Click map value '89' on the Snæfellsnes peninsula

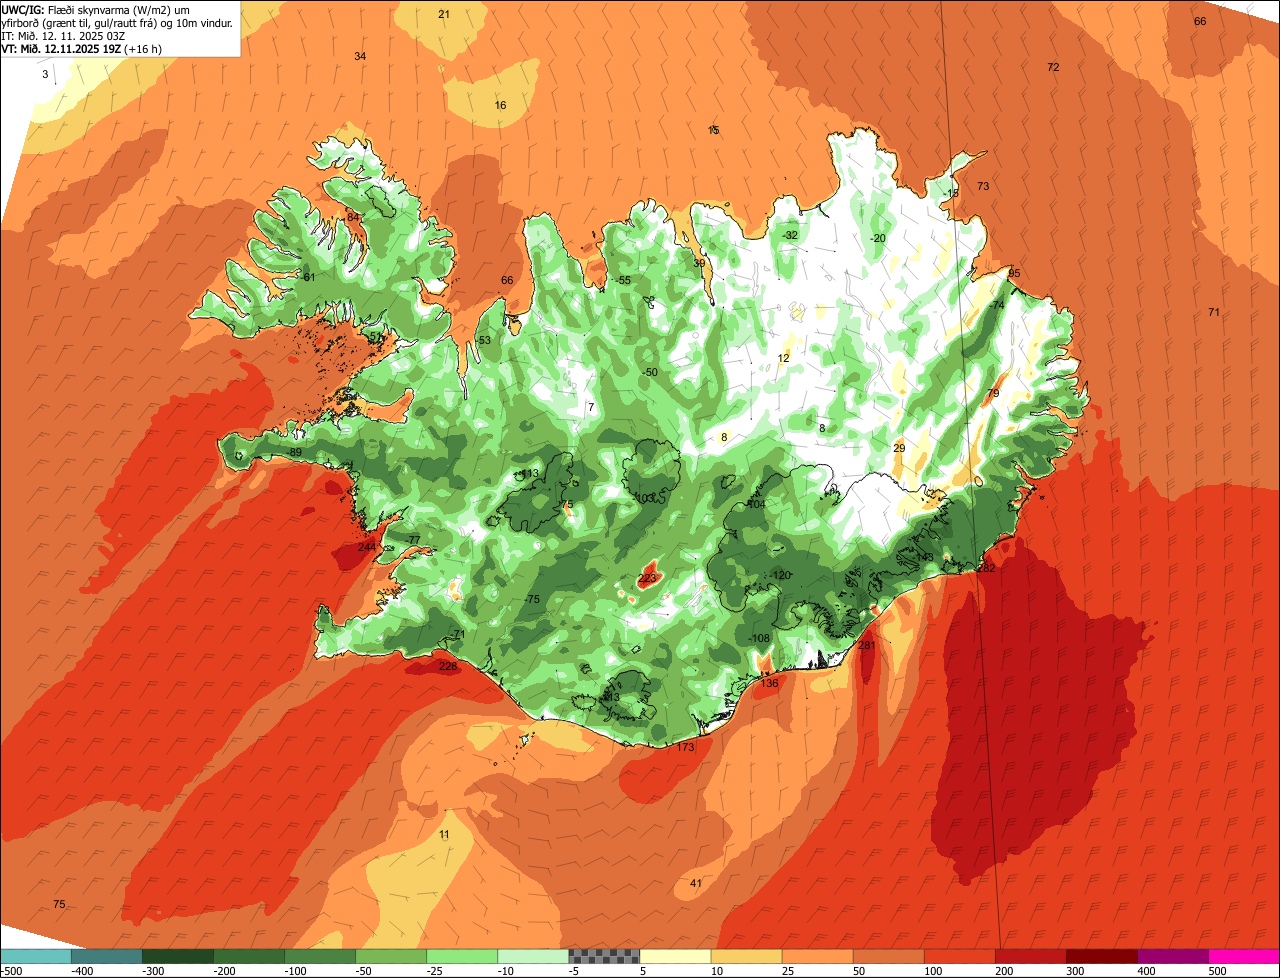click(295, 453)
